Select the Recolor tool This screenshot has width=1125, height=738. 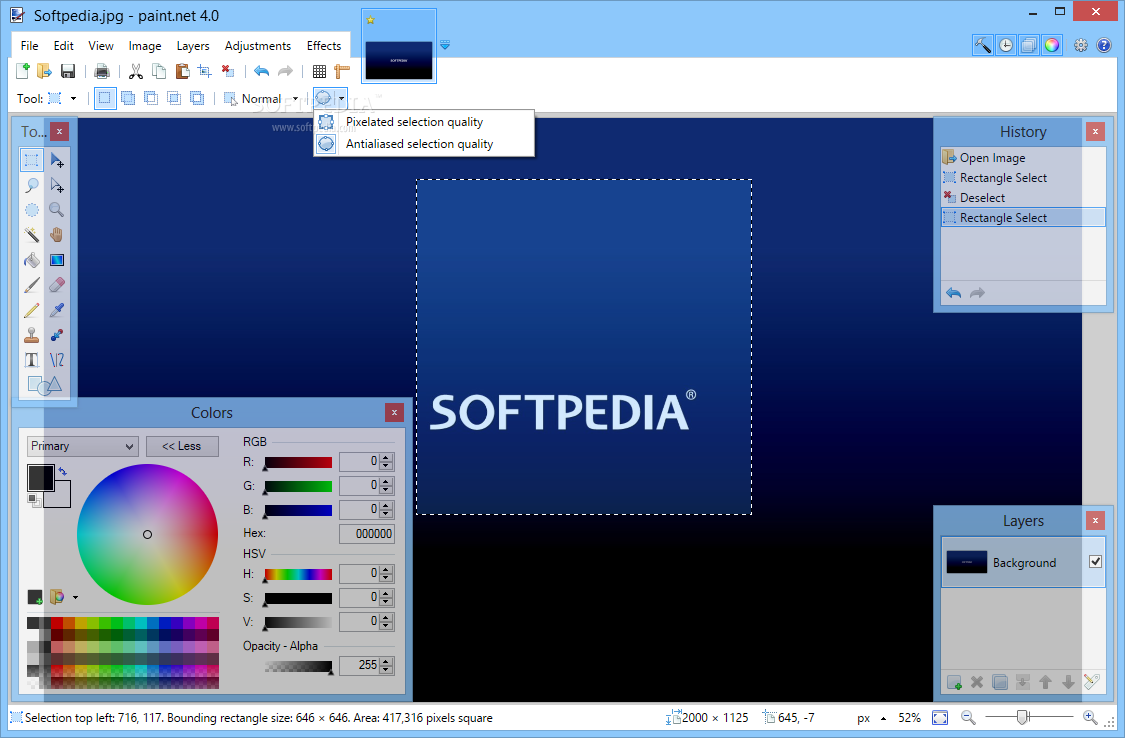click(57, 335)
